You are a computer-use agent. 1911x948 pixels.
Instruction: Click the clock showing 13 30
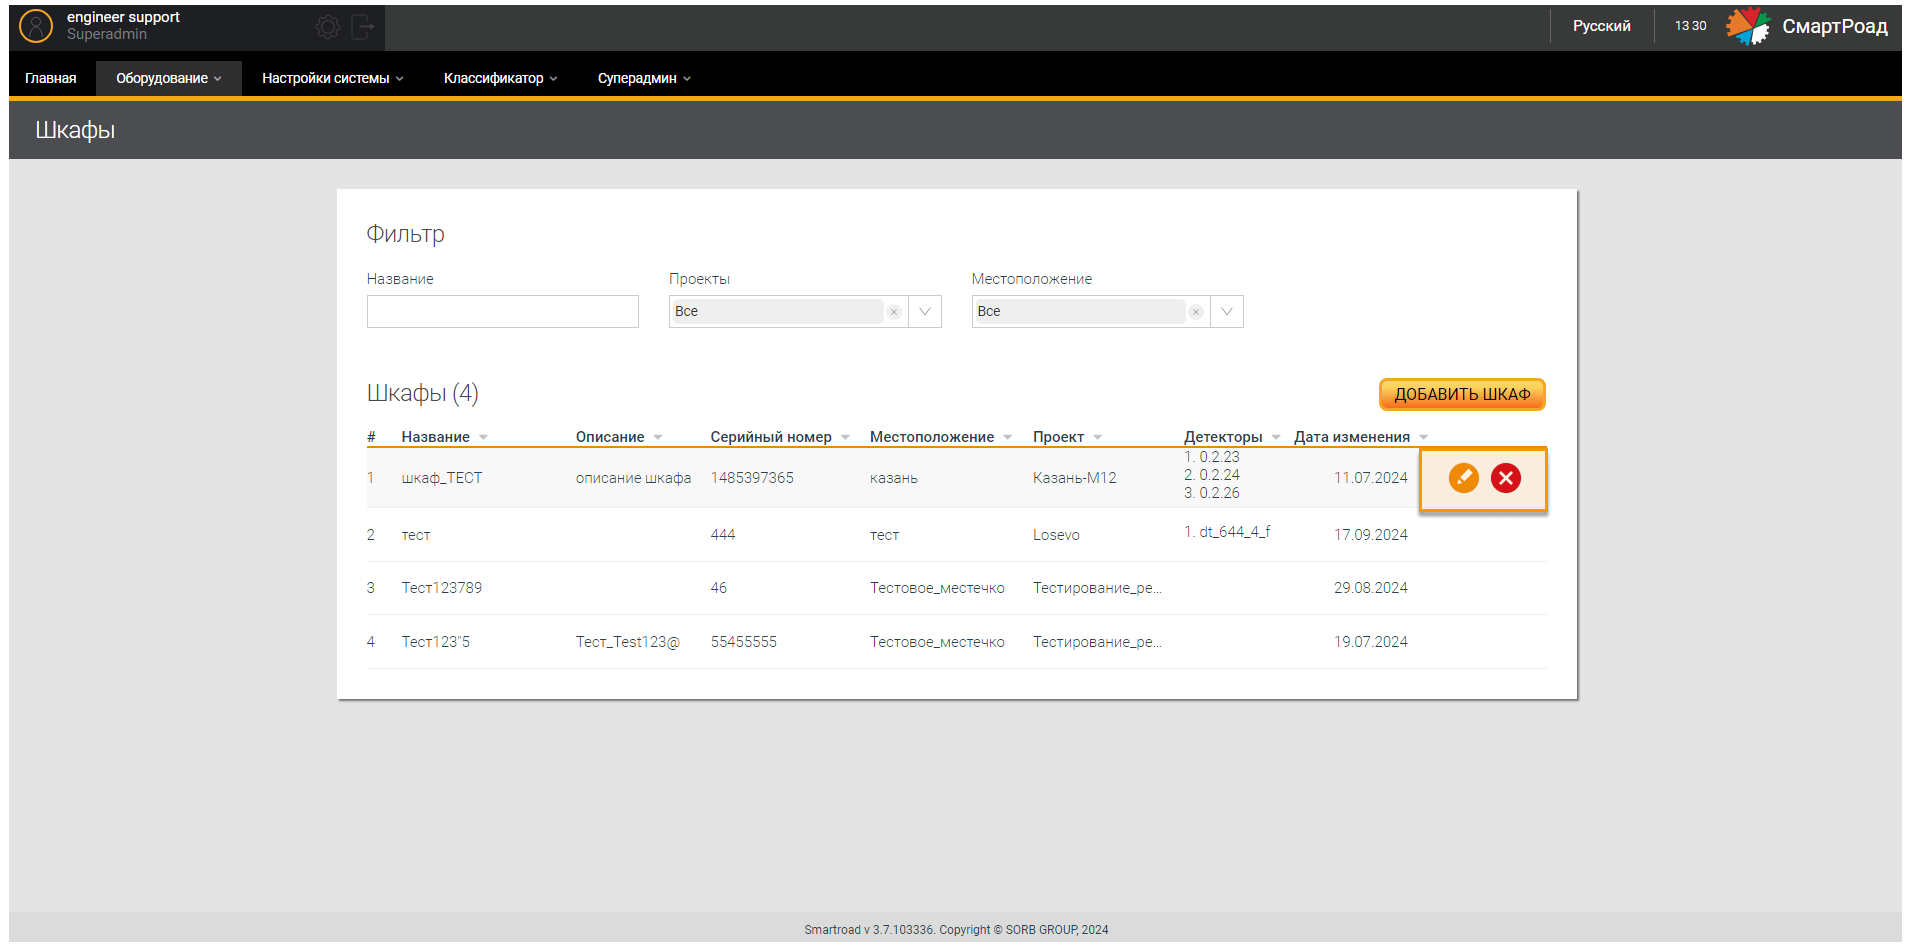pos(1691,26)
